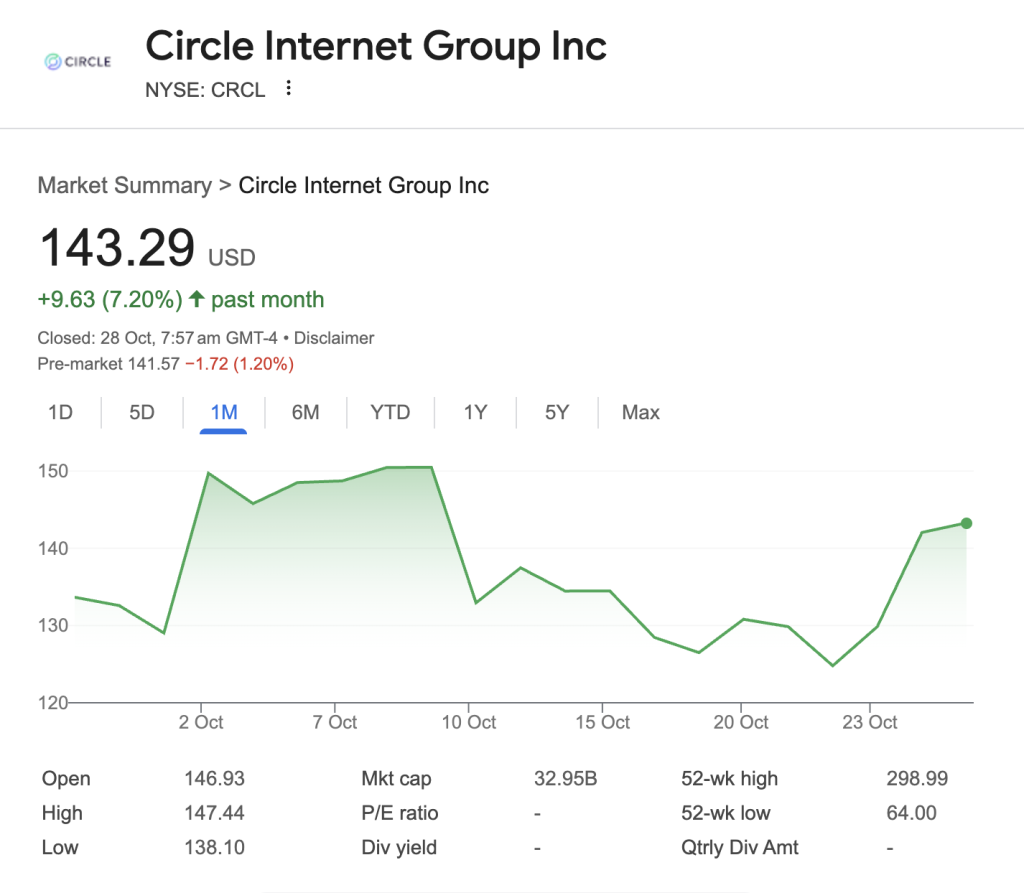Image resolution: width=1024 pixels, height=893 pixels.
Task: Switch to the YTD chart view
Action: point(390,412)
